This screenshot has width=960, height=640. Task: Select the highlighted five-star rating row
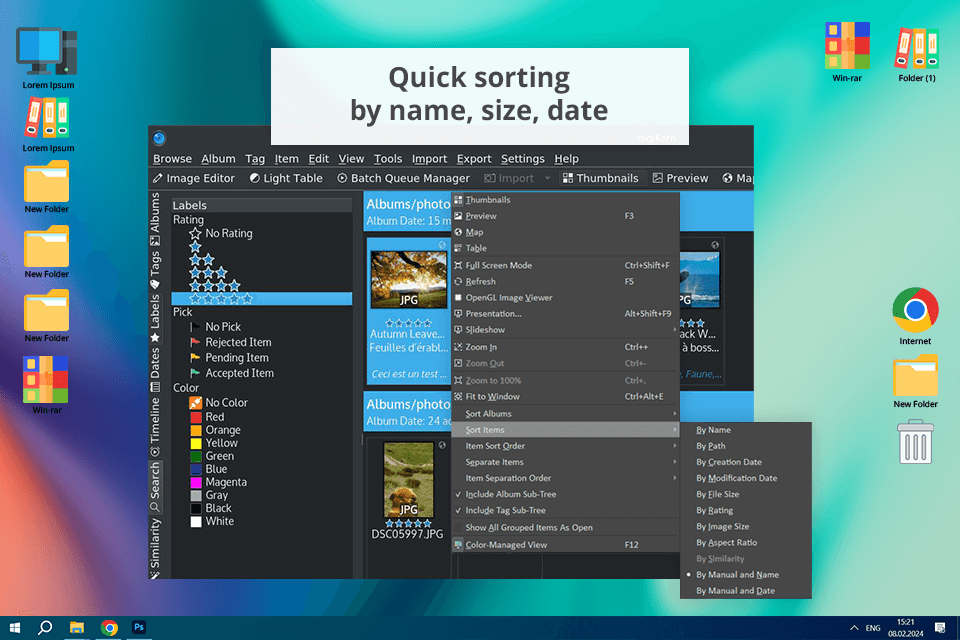click(x=261, y=299)
